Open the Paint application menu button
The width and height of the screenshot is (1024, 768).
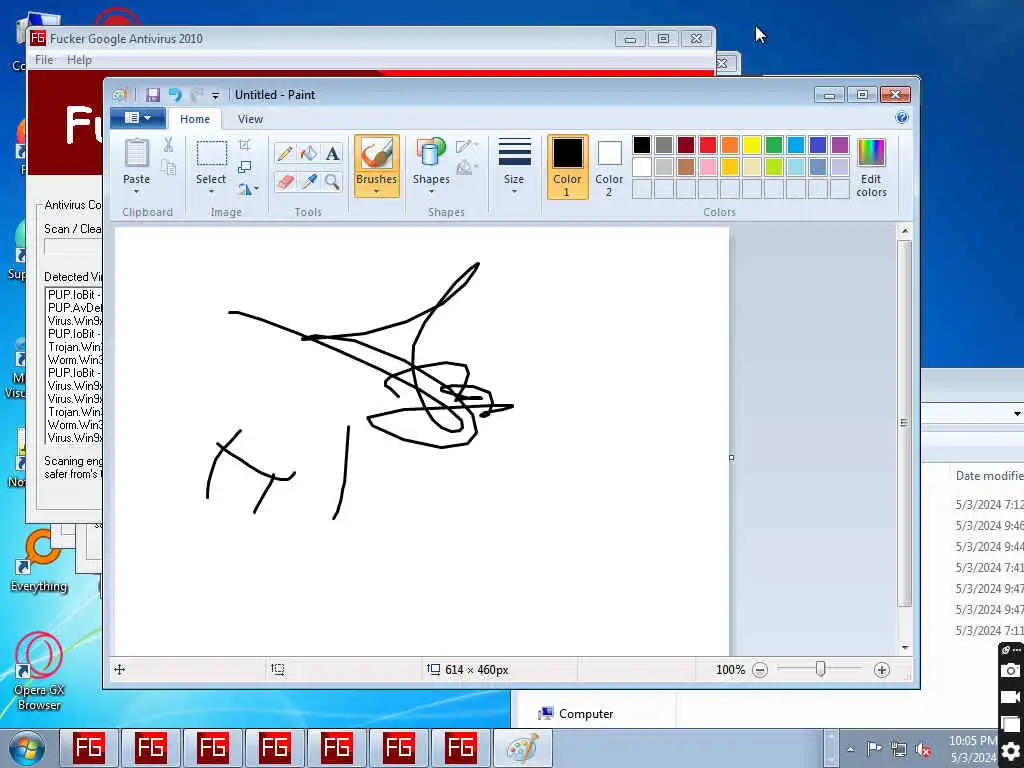(137, 118)
